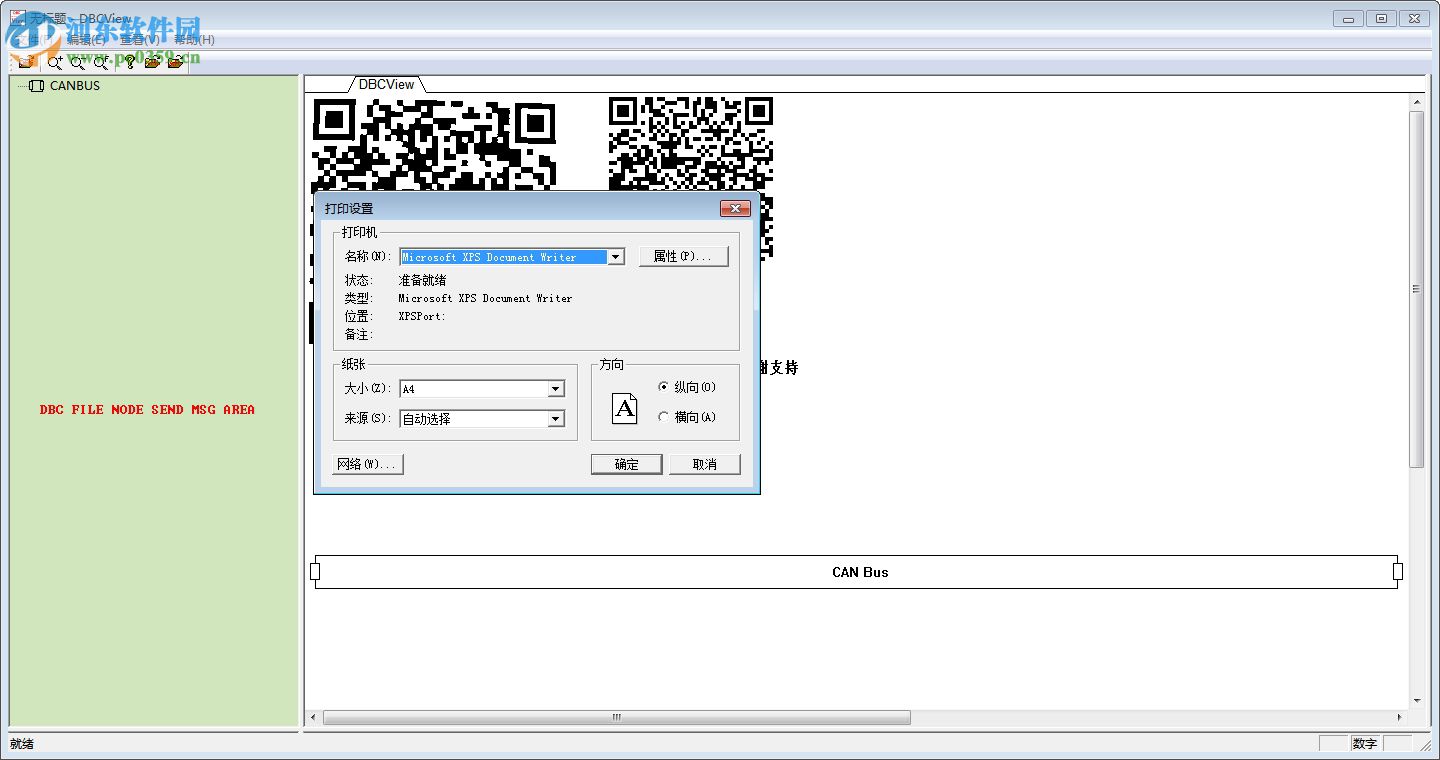Switch to the DBCView tab
Image resolution: width=1440 pixels, height=760 pixels.
[x=386, y=84]
